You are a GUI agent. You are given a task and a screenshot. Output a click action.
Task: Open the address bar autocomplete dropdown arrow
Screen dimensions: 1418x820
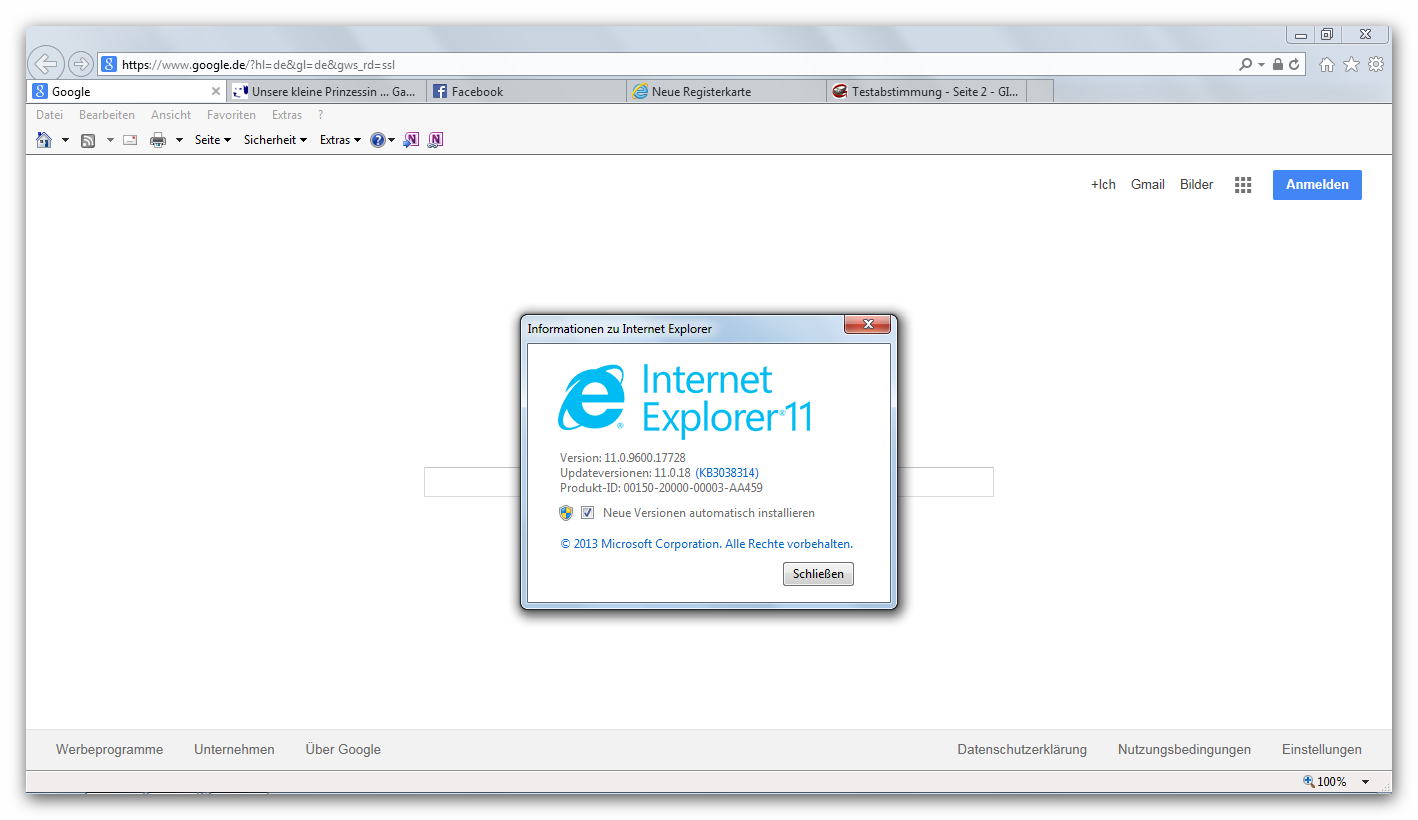(1261, 64)
